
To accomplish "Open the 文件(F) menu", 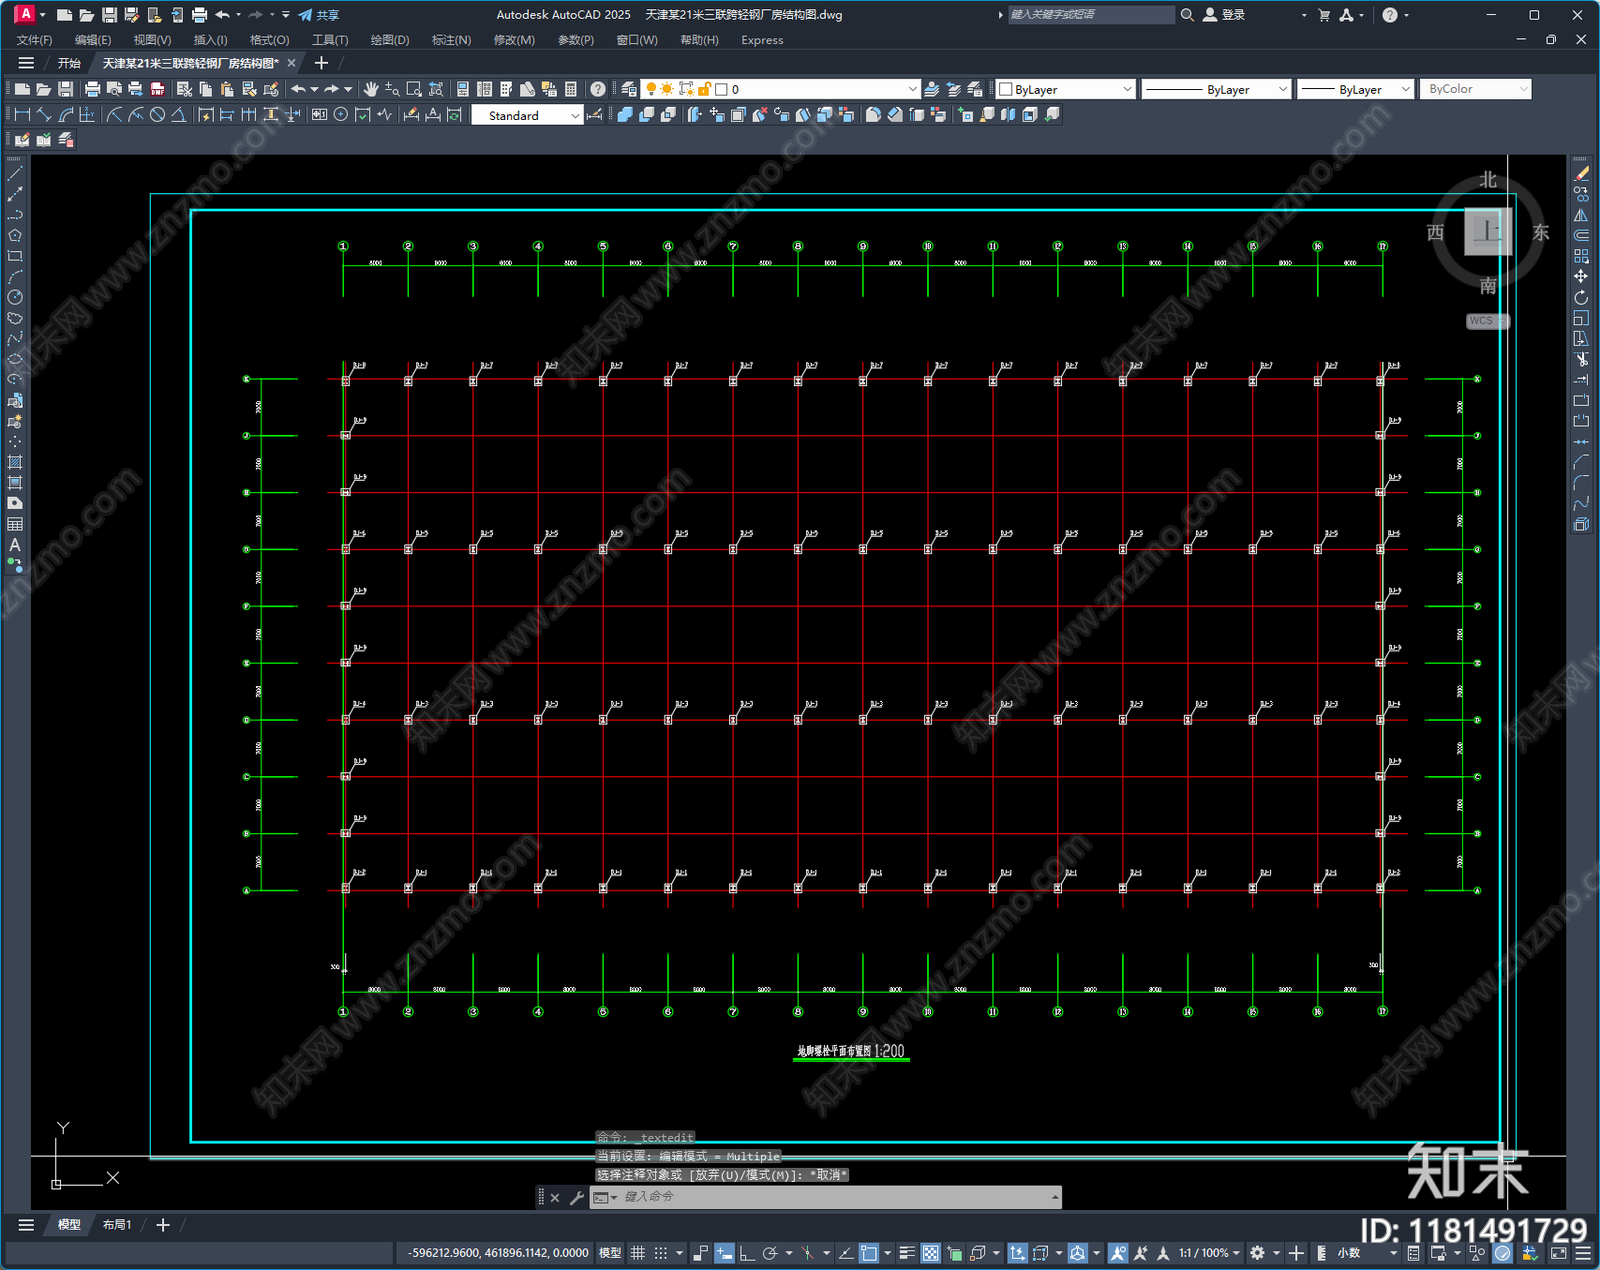I will click(x=34, y=40).
